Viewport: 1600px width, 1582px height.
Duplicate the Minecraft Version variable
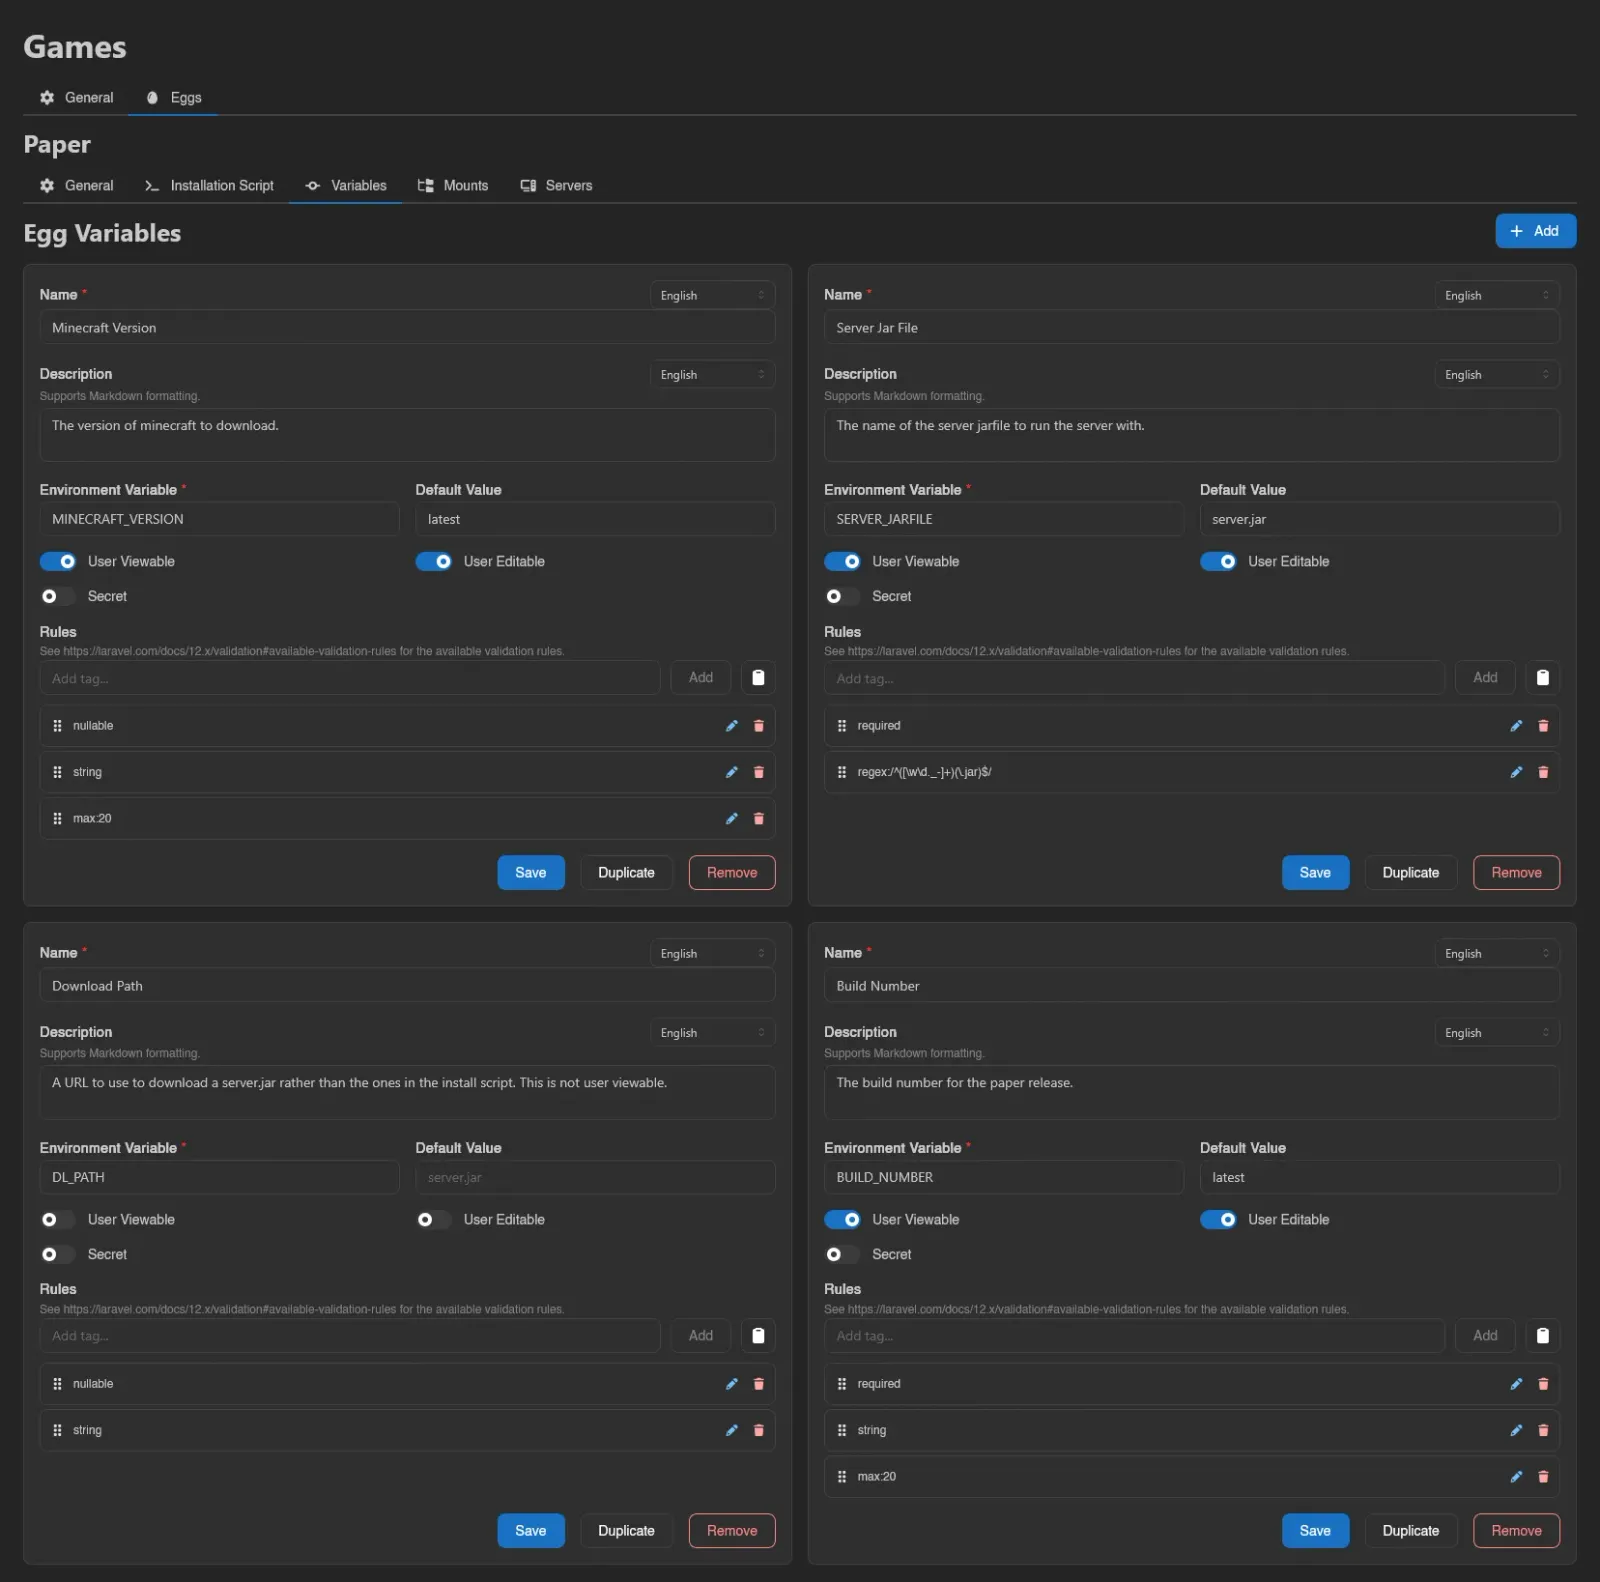click(x=626, y=873)
